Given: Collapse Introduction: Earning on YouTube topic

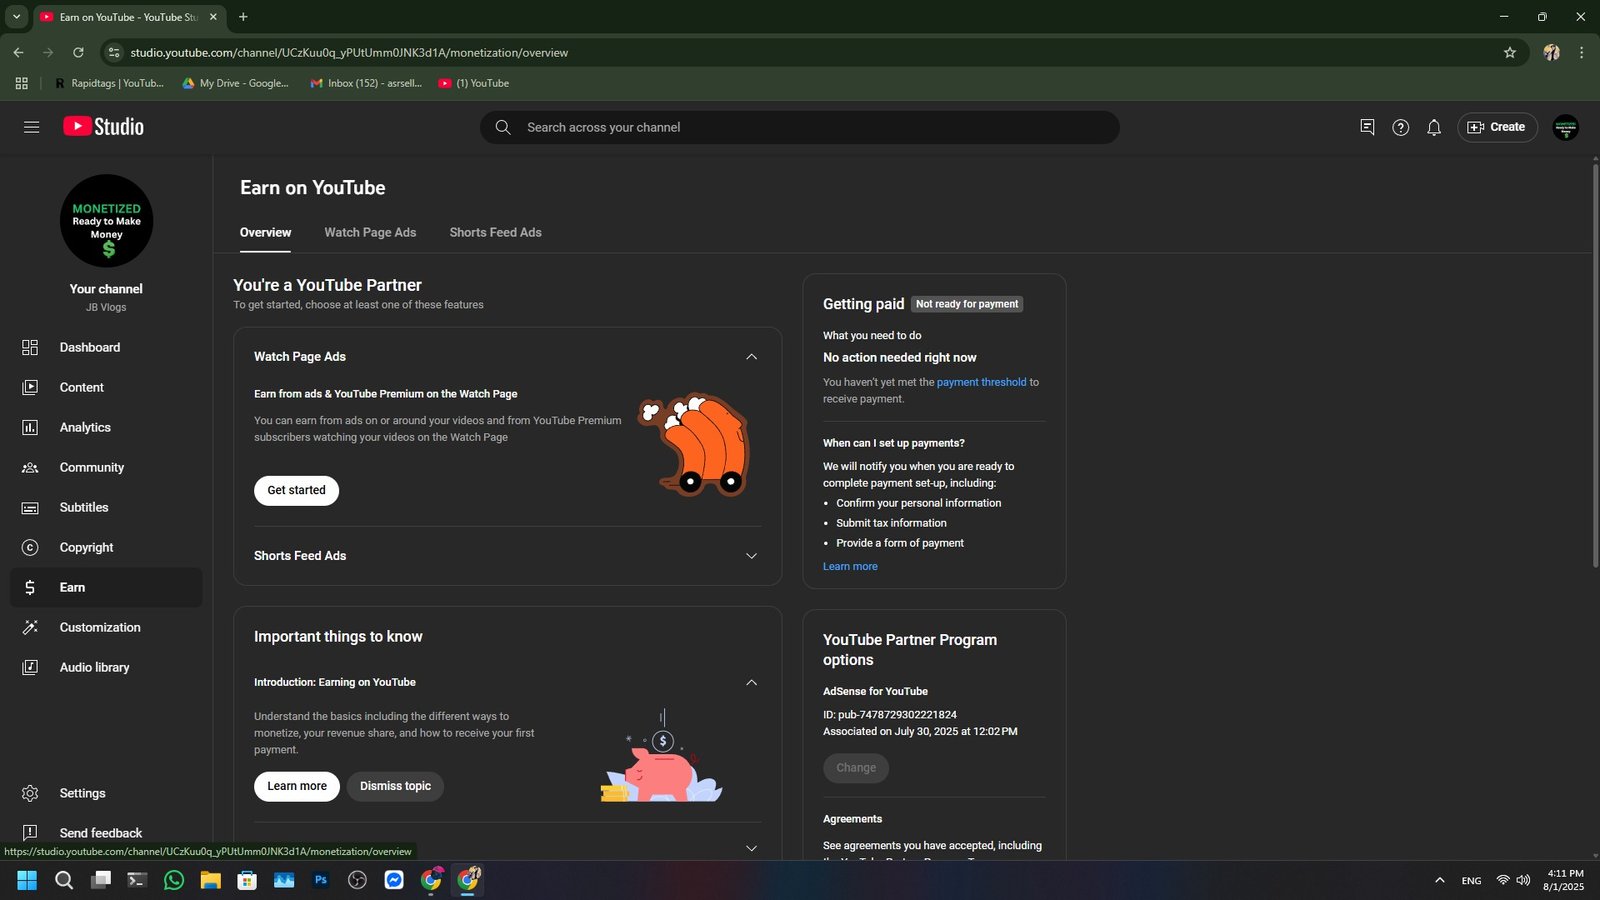Looking at the screenshot, I should (751, 682).
